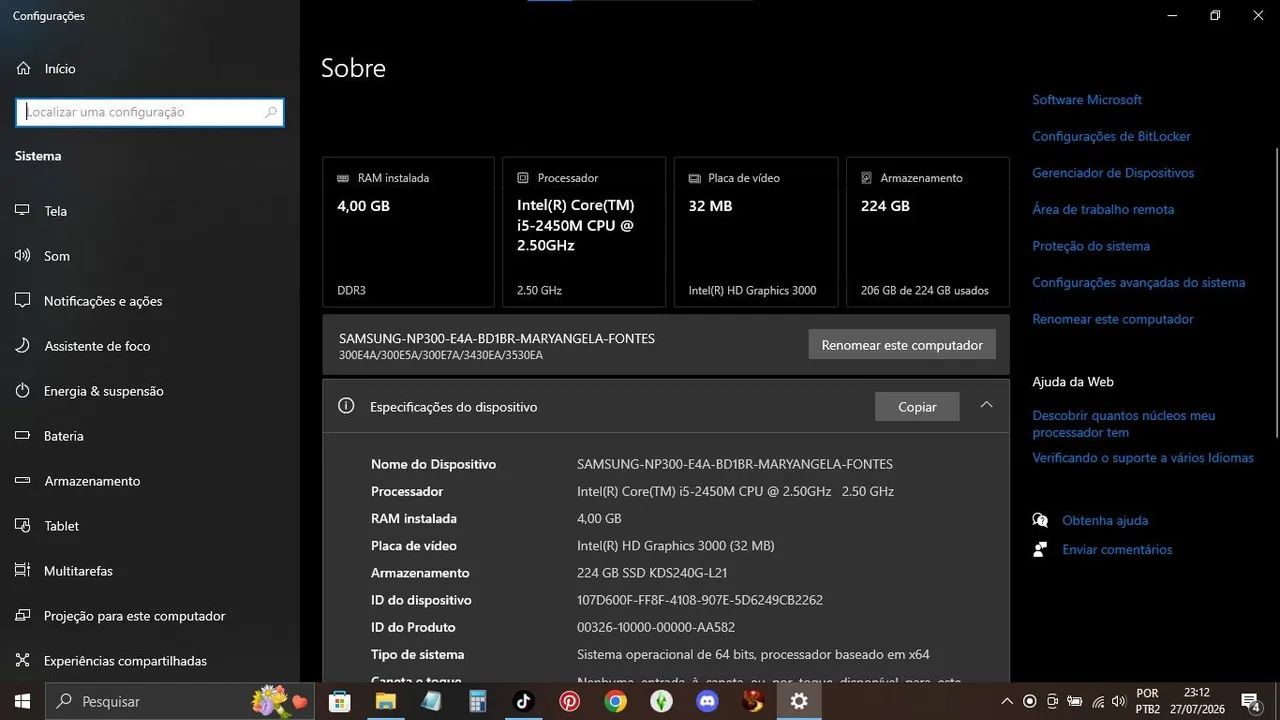Screen dimensions: 1280x720
Task: Click the taskbar Pesquisar search box
Action: coord(181,701)
